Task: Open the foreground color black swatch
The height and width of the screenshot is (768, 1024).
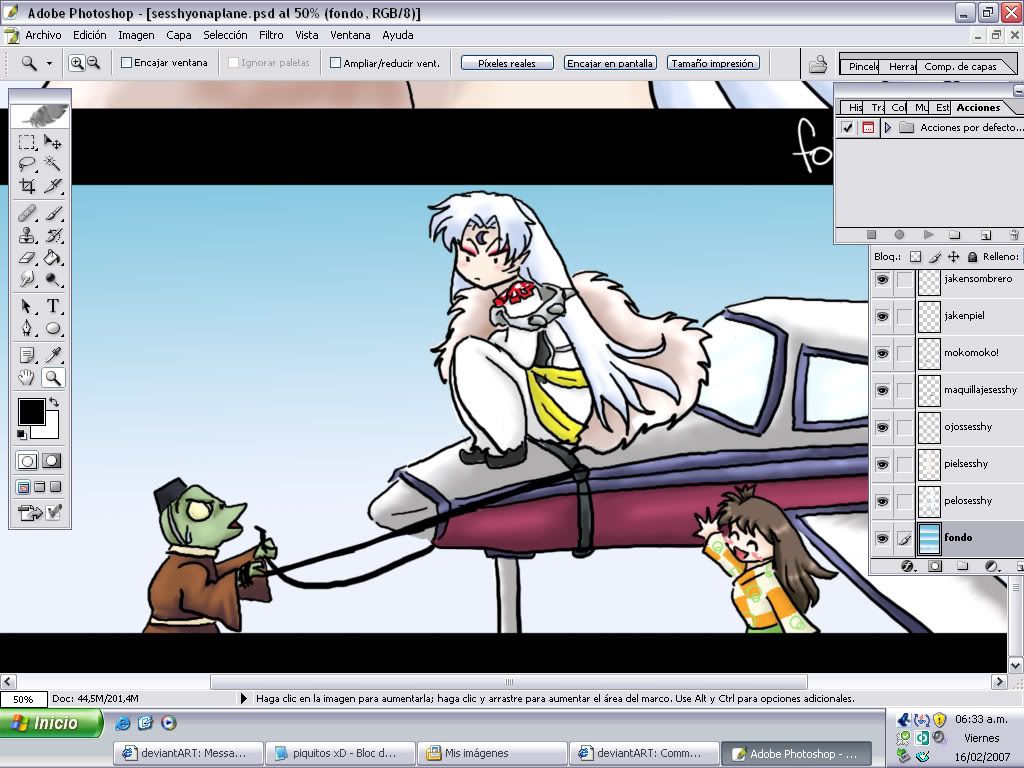Action: [30, 411]
